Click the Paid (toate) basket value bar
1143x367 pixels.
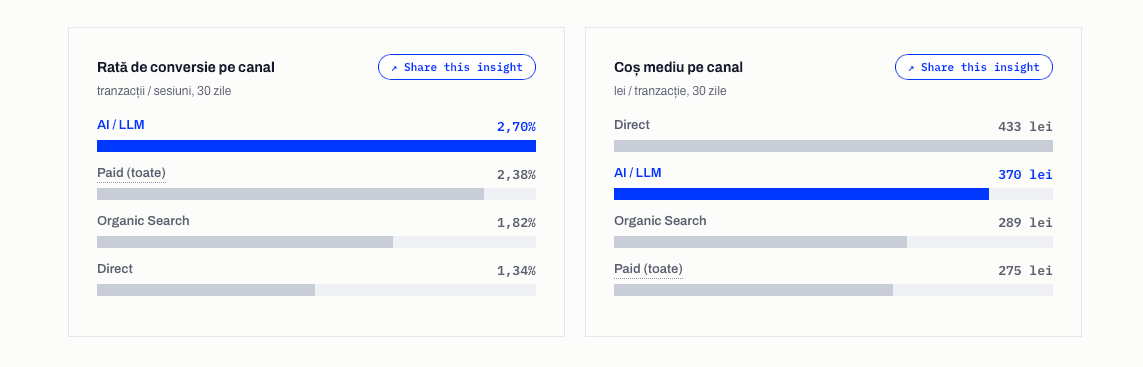pyautogui.click(x=833, y=290)
